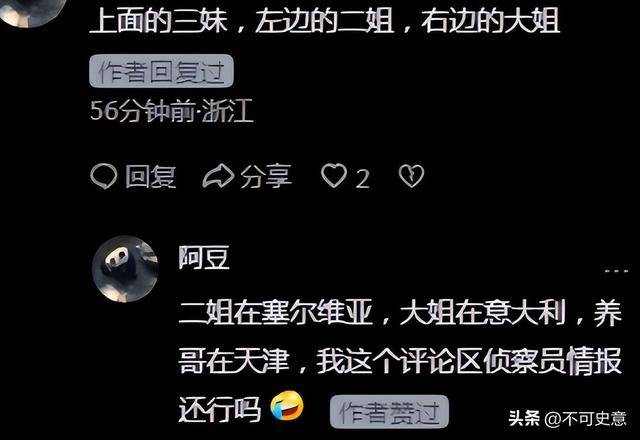The width and height of the screenshot is (640, 440).
Task: Click the 头条 @不可史意 watermark
Action: [x=567, y=418]
